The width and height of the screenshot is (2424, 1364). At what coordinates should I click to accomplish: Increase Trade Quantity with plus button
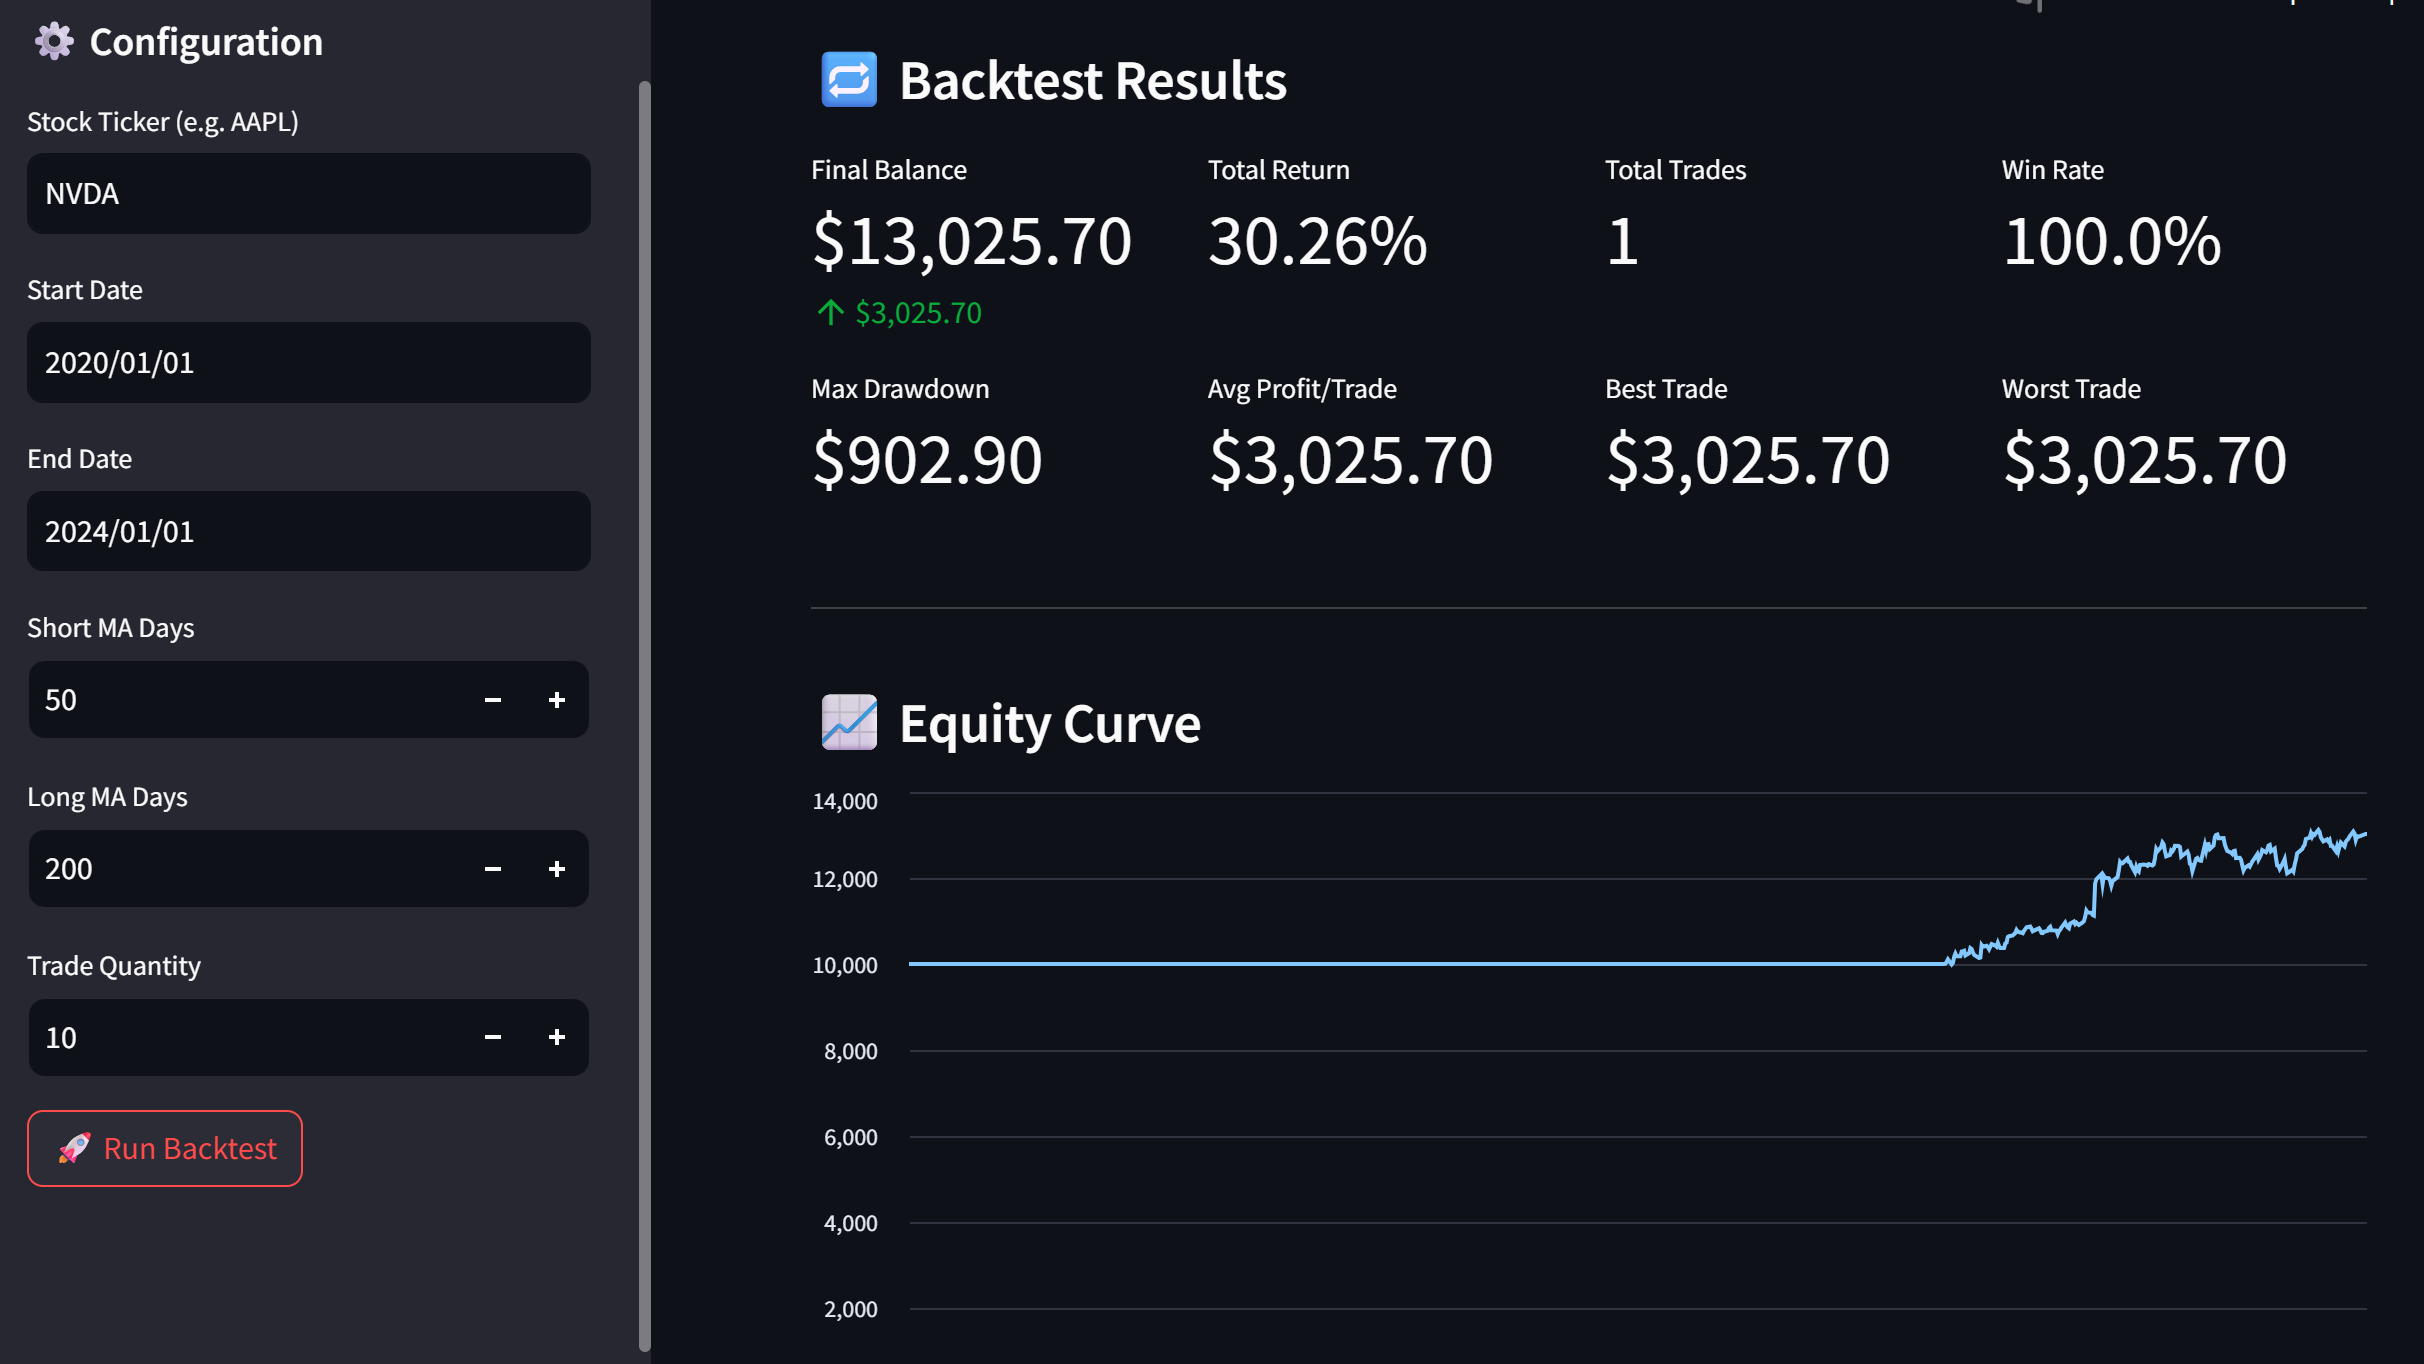point(557,1037)
